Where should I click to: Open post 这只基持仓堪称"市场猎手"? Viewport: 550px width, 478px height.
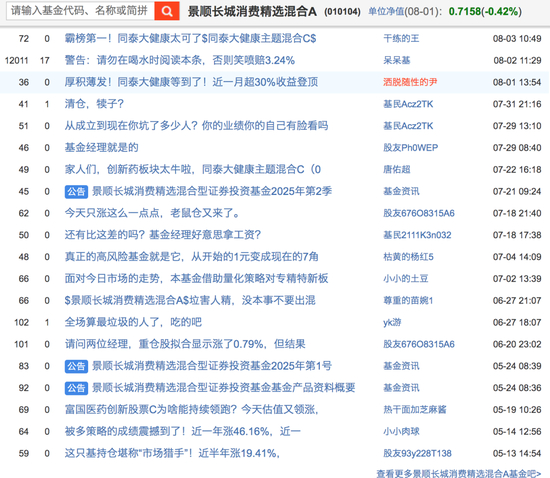tap(172, 453)
